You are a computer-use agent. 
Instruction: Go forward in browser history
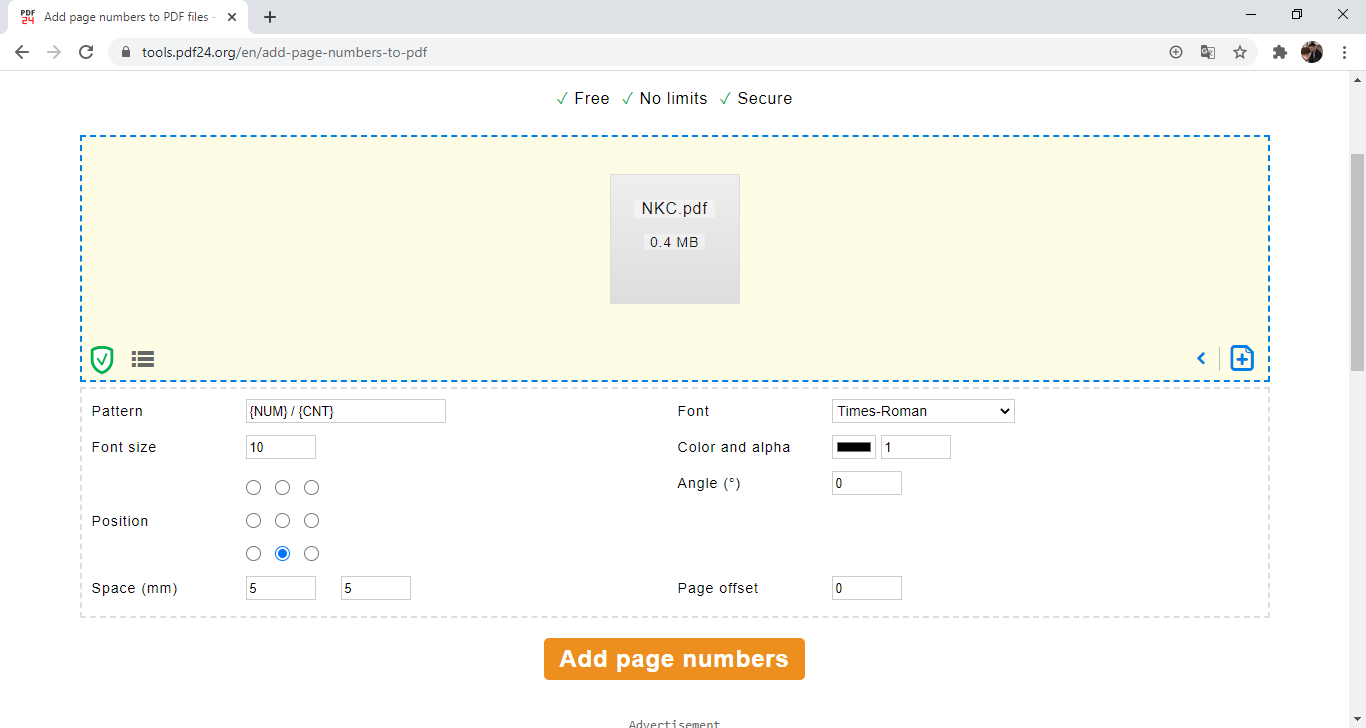point(54,52)
